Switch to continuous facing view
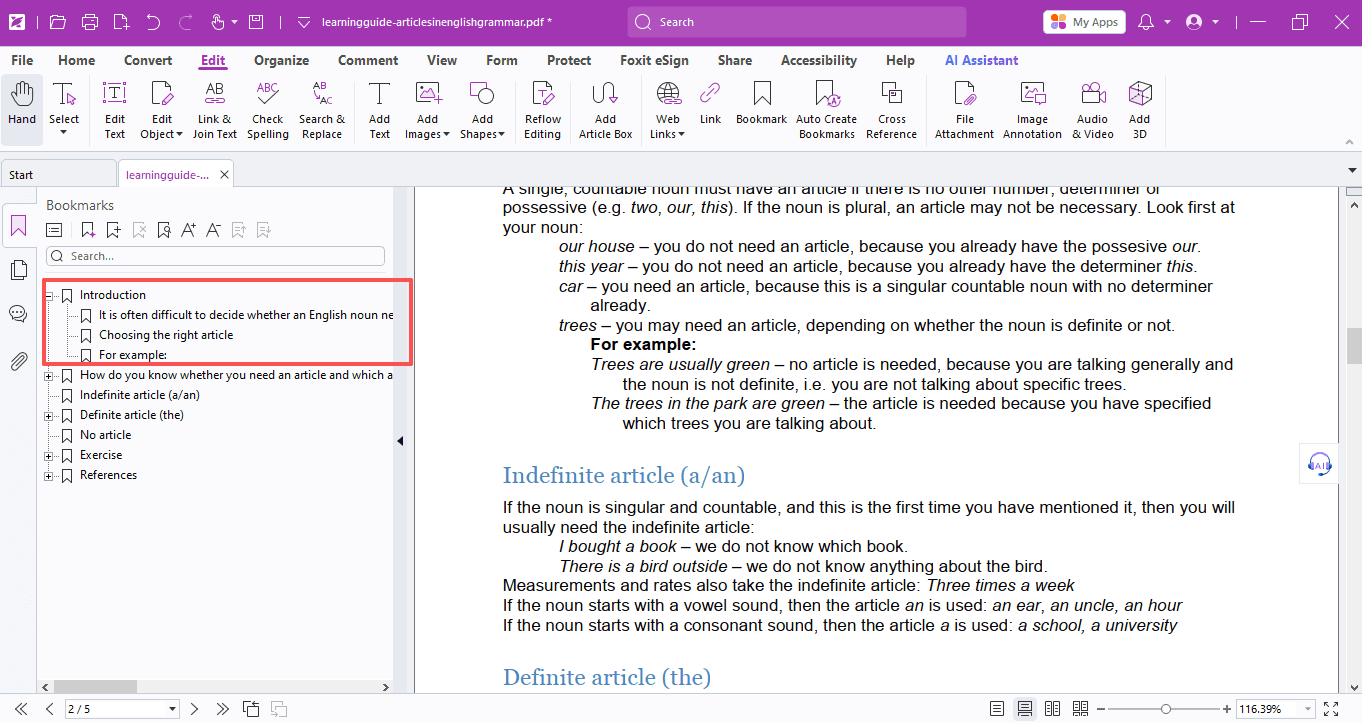The width and height of the screenshot is (1362, 723). (x=1080, y=709)
